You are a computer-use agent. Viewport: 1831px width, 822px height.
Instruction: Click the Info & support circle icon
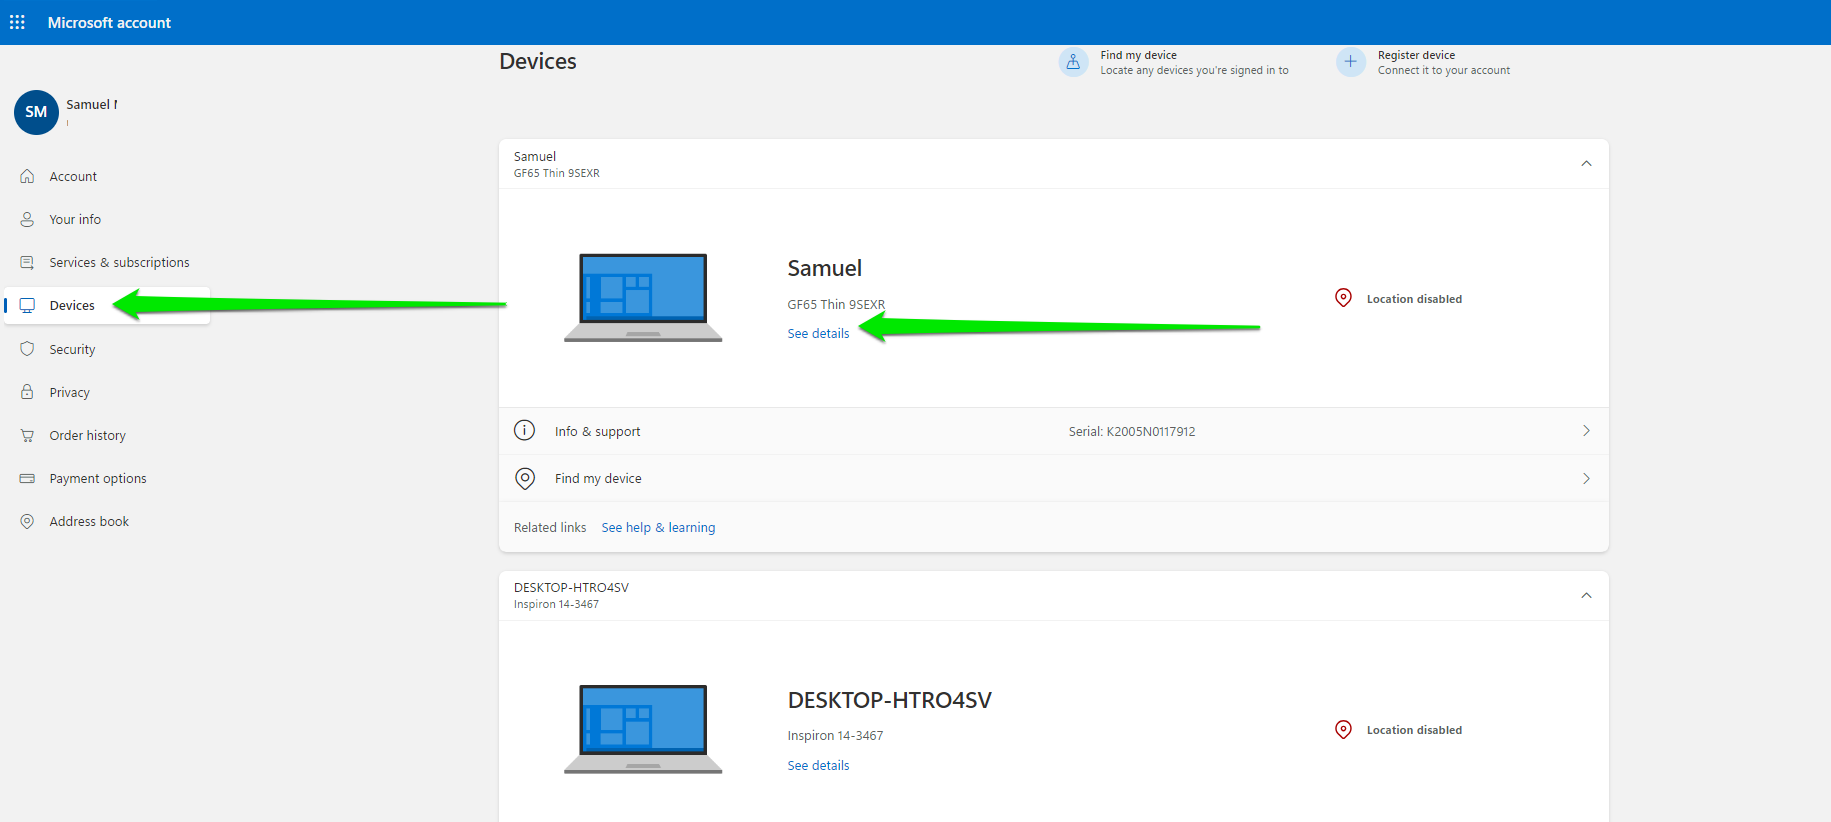[x=524, y=430]
